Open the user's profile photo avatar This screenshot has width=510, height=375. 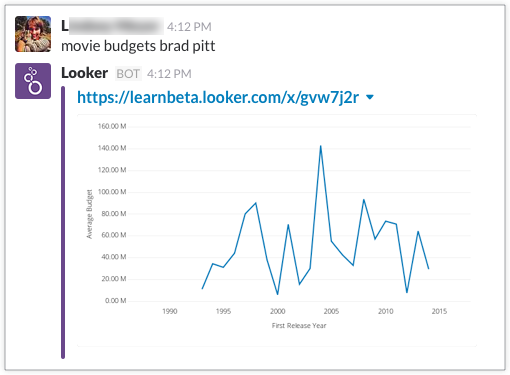[x=33, y=34]
